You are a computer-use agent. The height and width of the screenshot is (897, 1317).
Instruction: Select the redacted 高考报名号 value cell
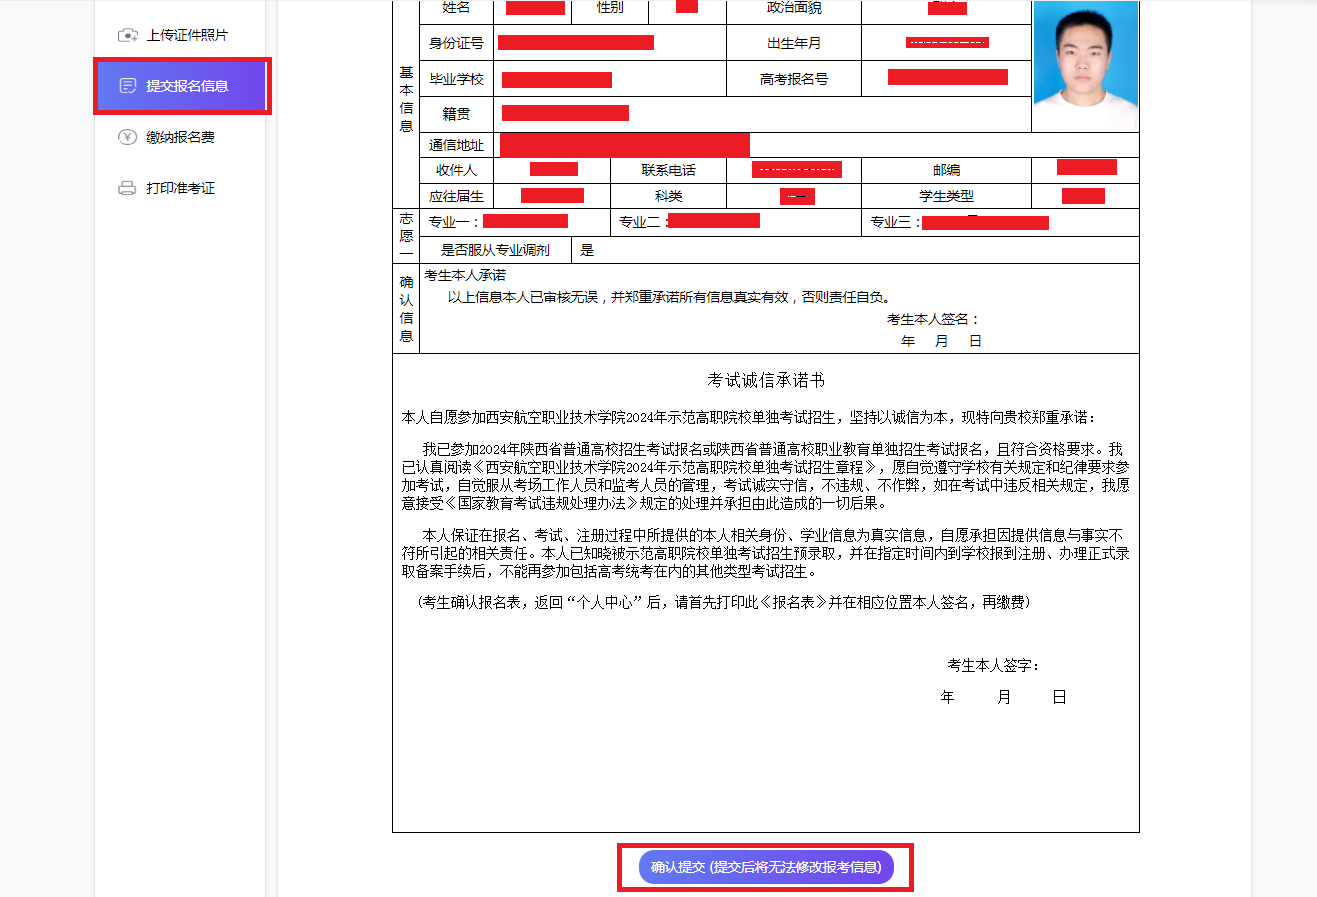click(947, 78)
